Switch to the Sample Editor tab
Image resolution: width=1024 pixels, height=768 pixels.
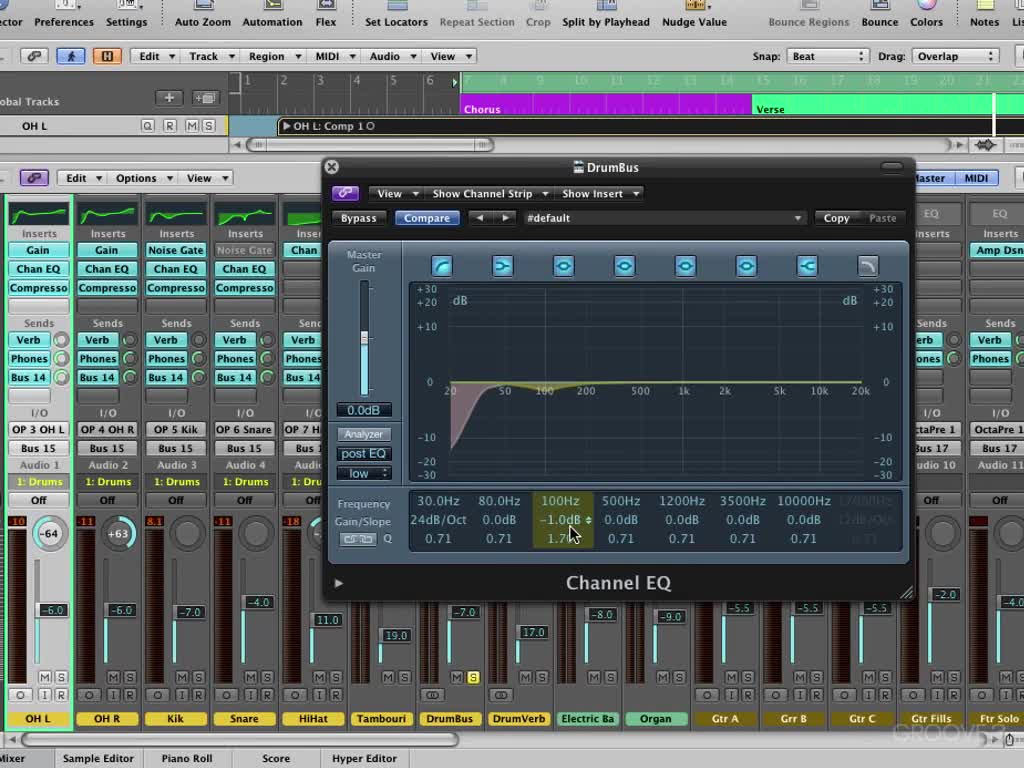point(98,758)
